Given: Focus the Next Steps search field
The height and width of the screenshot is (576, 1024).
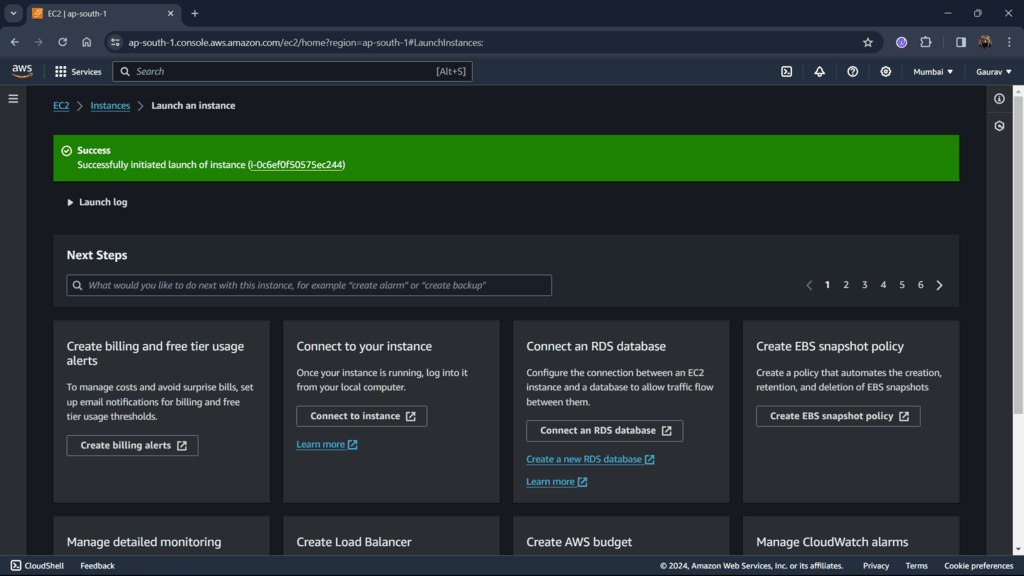Looking at the screenshot, I should coord(309,285).
